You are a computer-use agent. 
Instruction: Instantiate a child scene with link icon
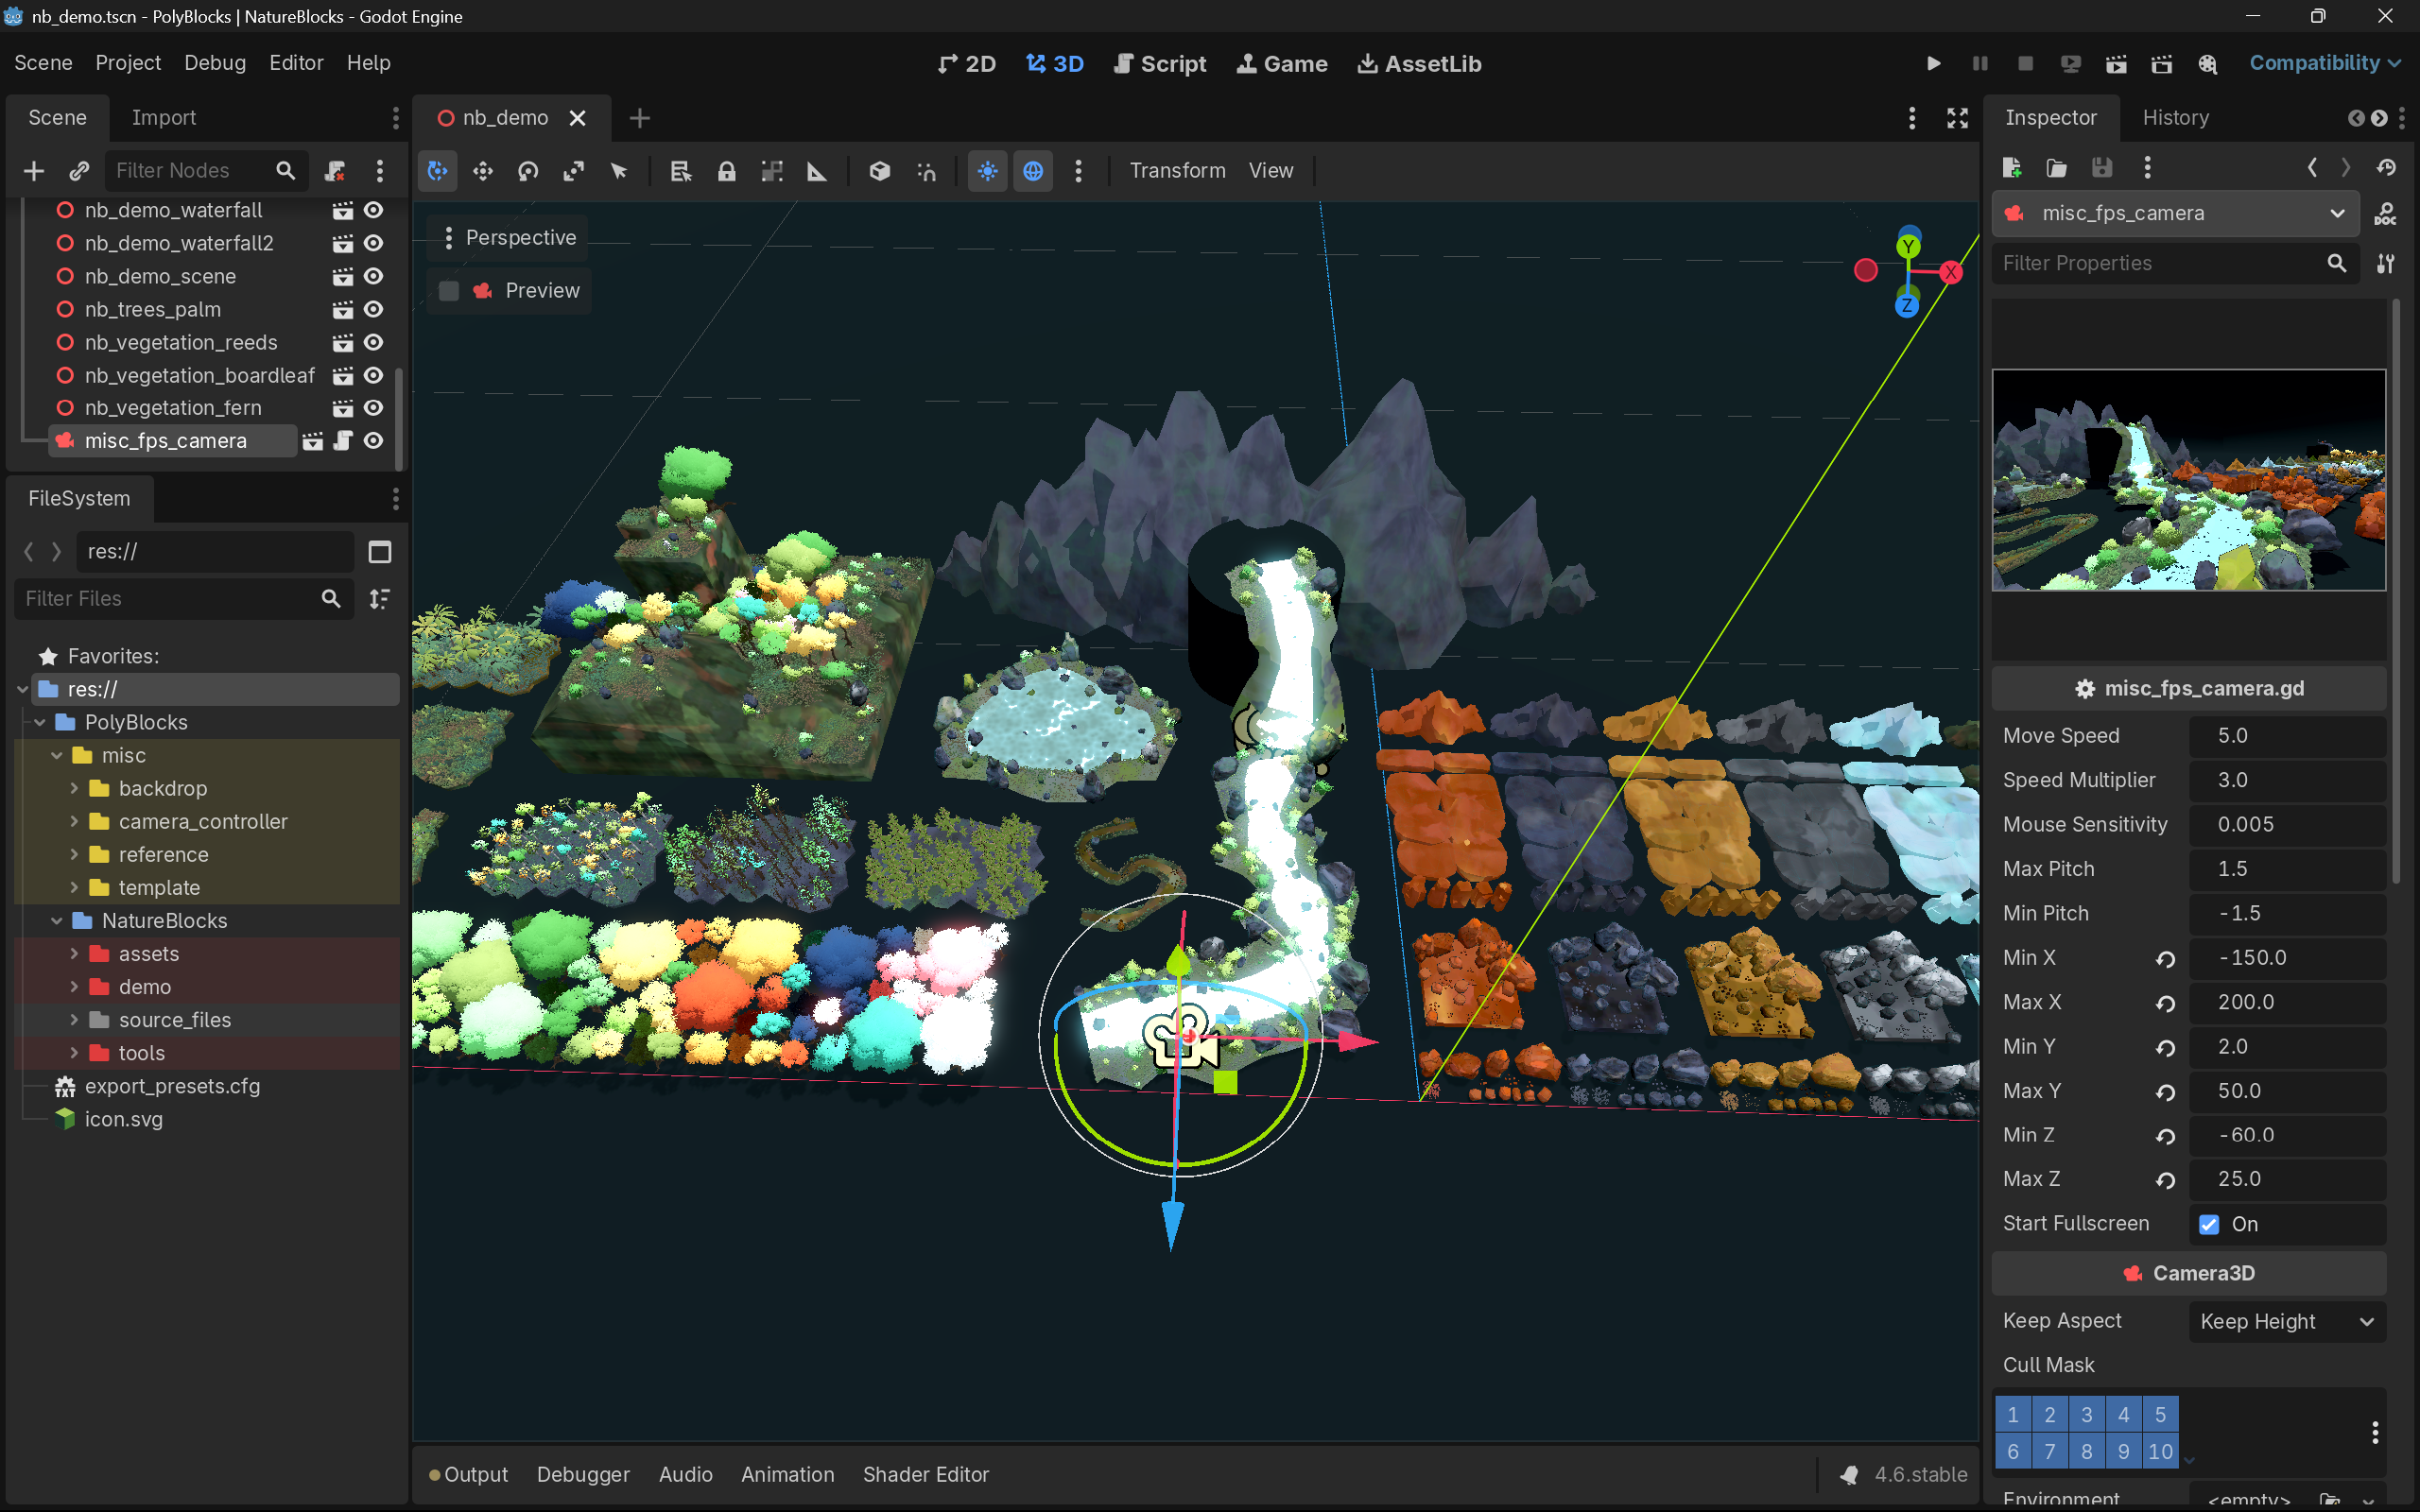point(79,171)
